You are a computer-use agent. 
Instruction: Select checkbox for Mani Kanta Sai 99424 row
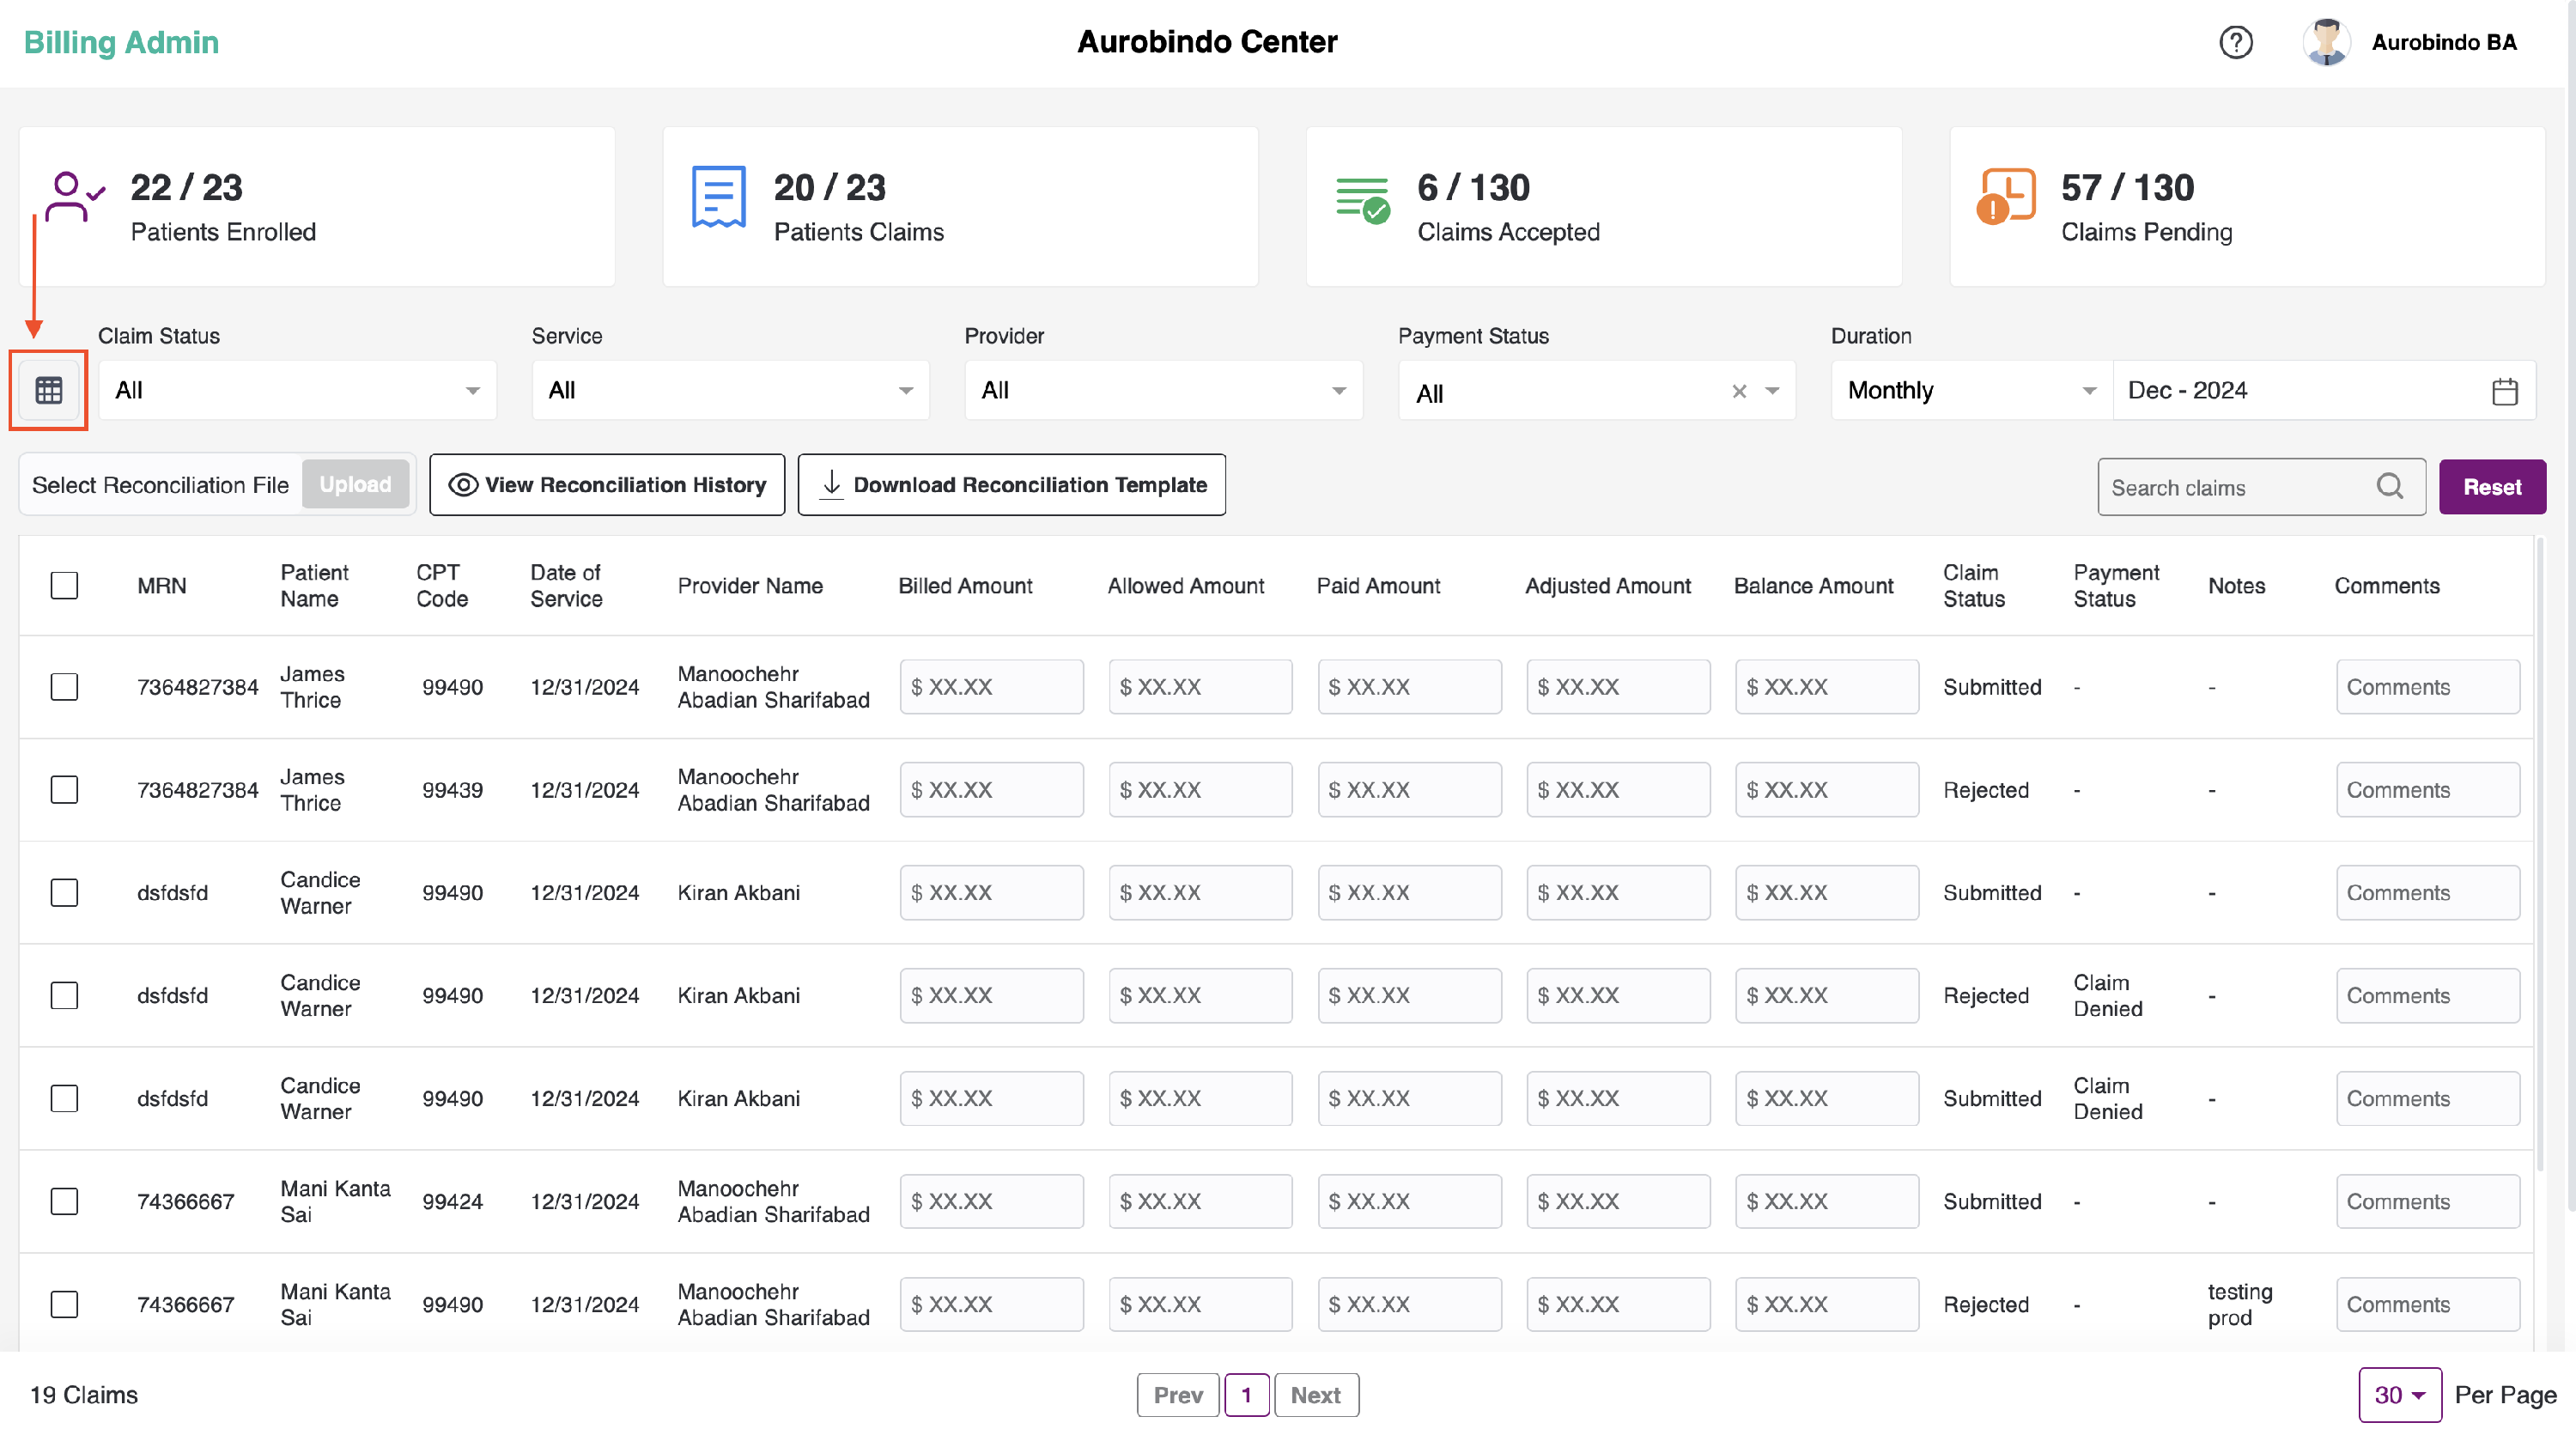[64, 1201]
